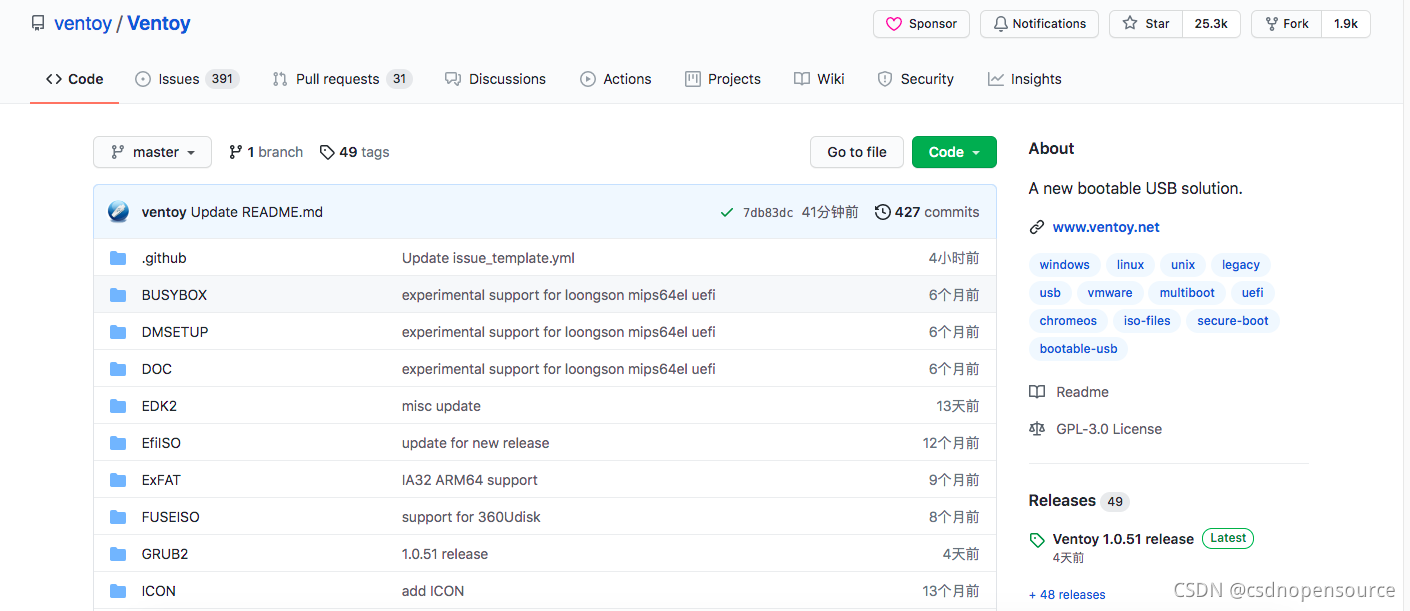Open the Releases heading link
The height and width of the screenshot is (611, 1410).
pos(1062,501)
